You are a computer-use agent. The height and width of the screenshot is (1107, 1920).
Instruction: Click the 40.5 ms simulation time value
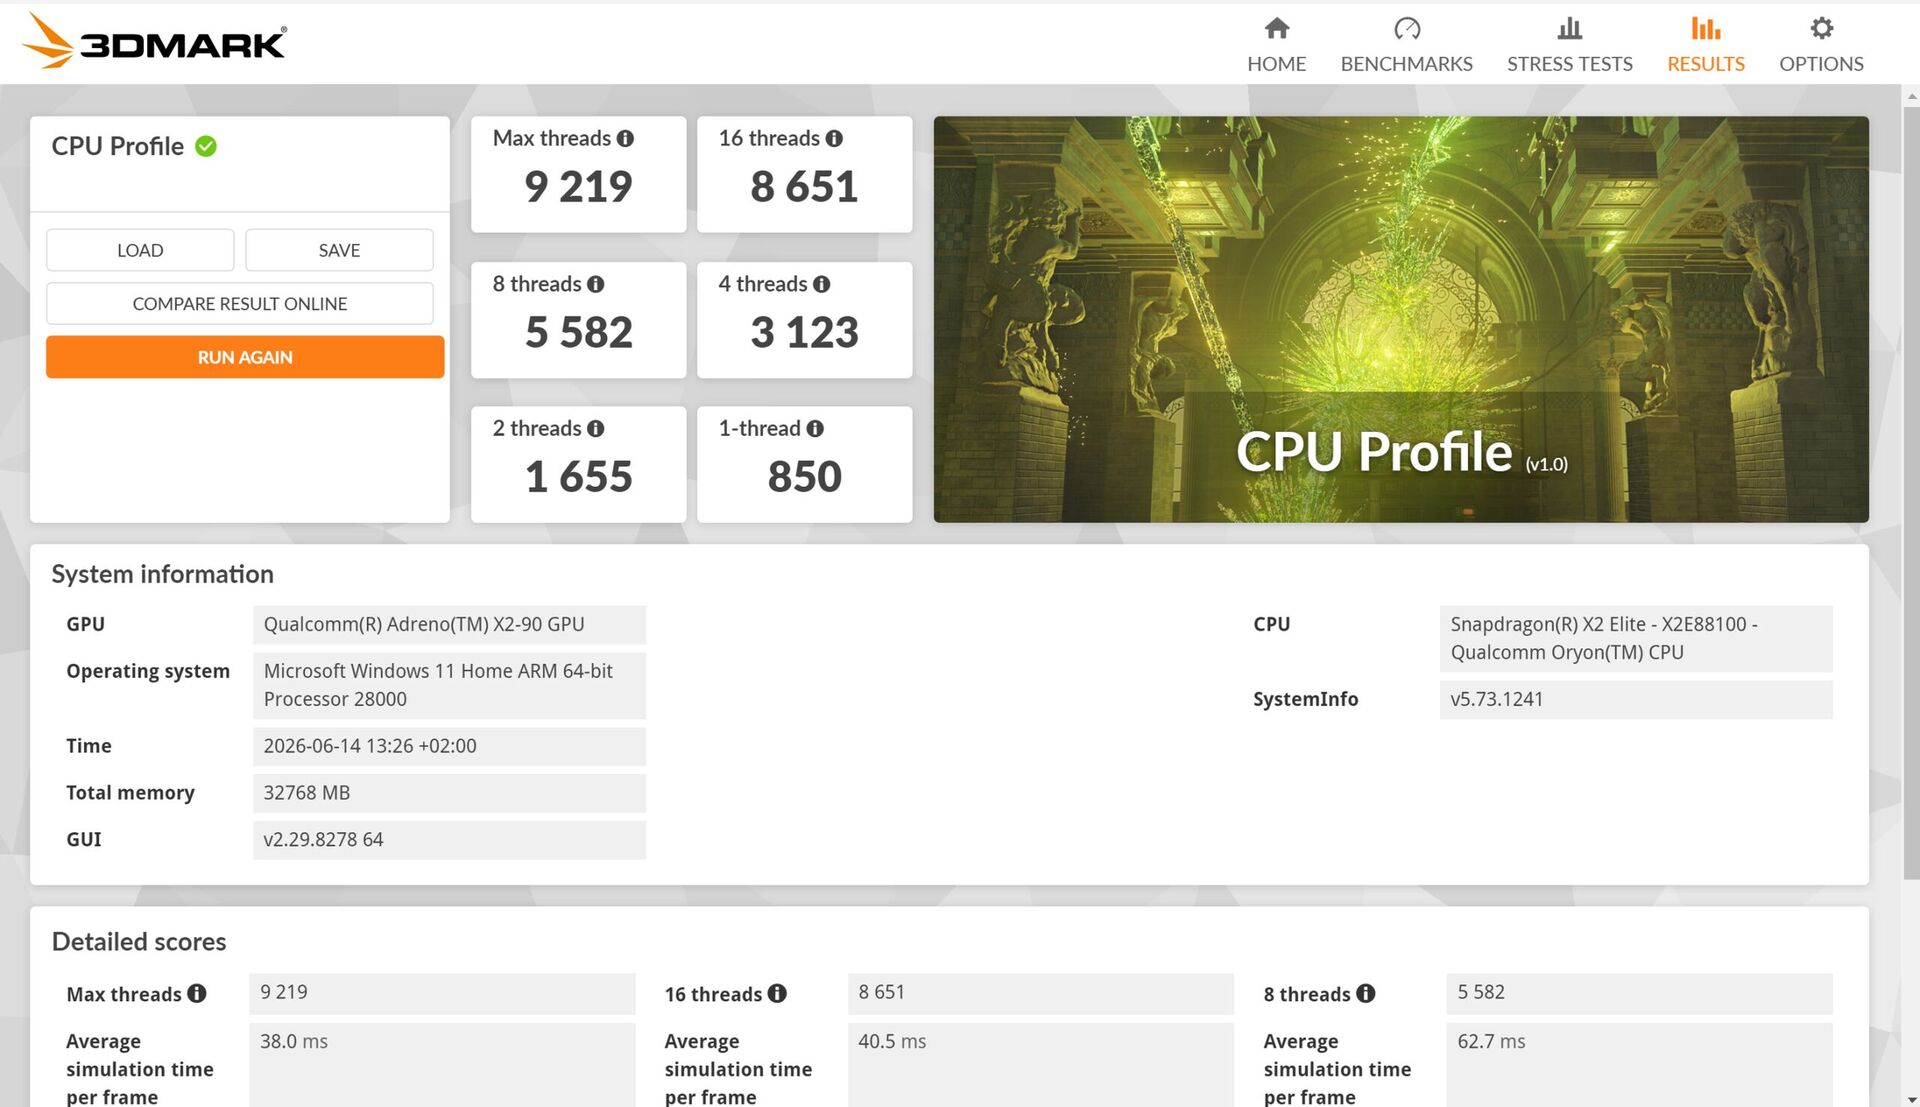pos(1041,1064)
